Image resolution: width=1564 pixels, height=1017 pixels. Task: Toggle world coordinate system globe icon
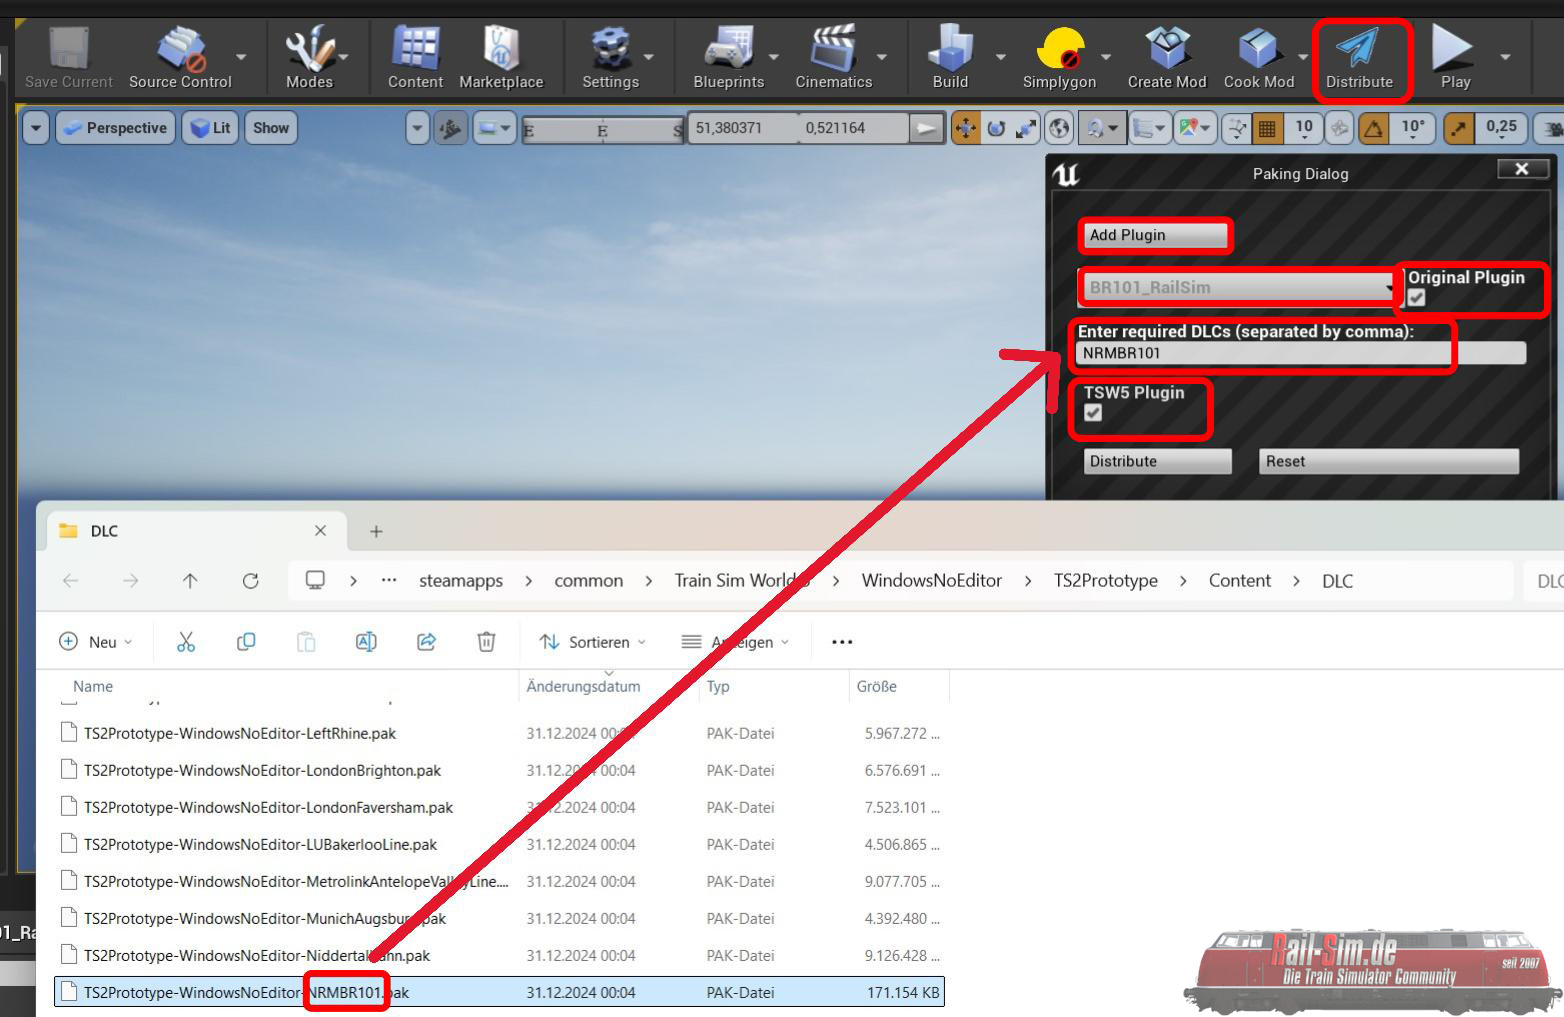pyautogui.click(x=1059, y=128)
